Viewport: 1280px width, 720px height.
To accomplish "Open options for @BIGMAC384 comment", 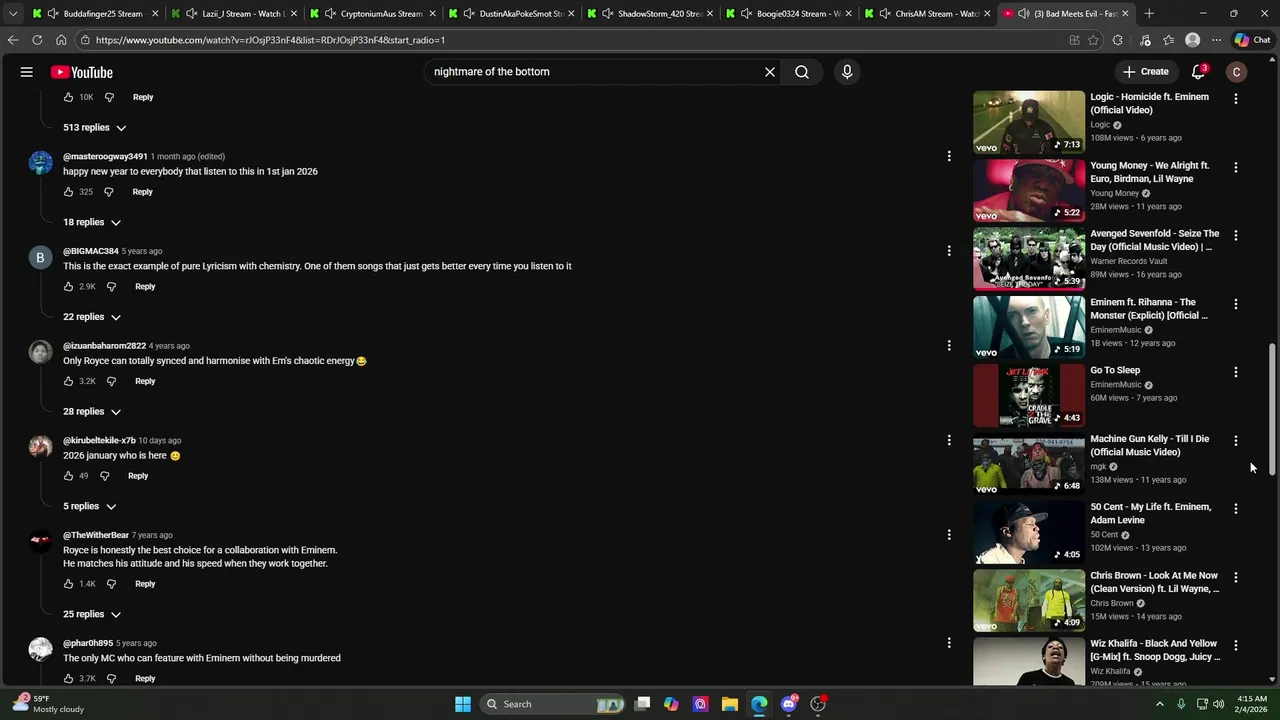I will click(x=949, y=251).
